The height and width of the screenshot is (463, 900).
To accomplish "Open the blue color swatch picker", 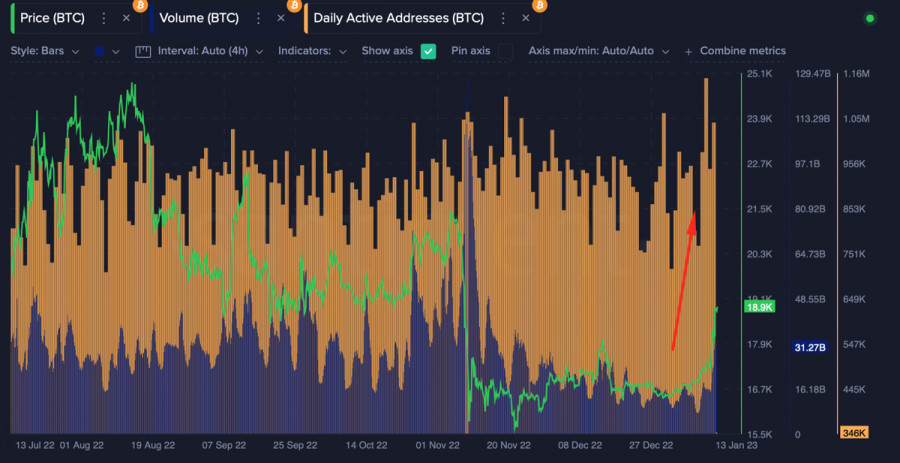I will [105, 51].
